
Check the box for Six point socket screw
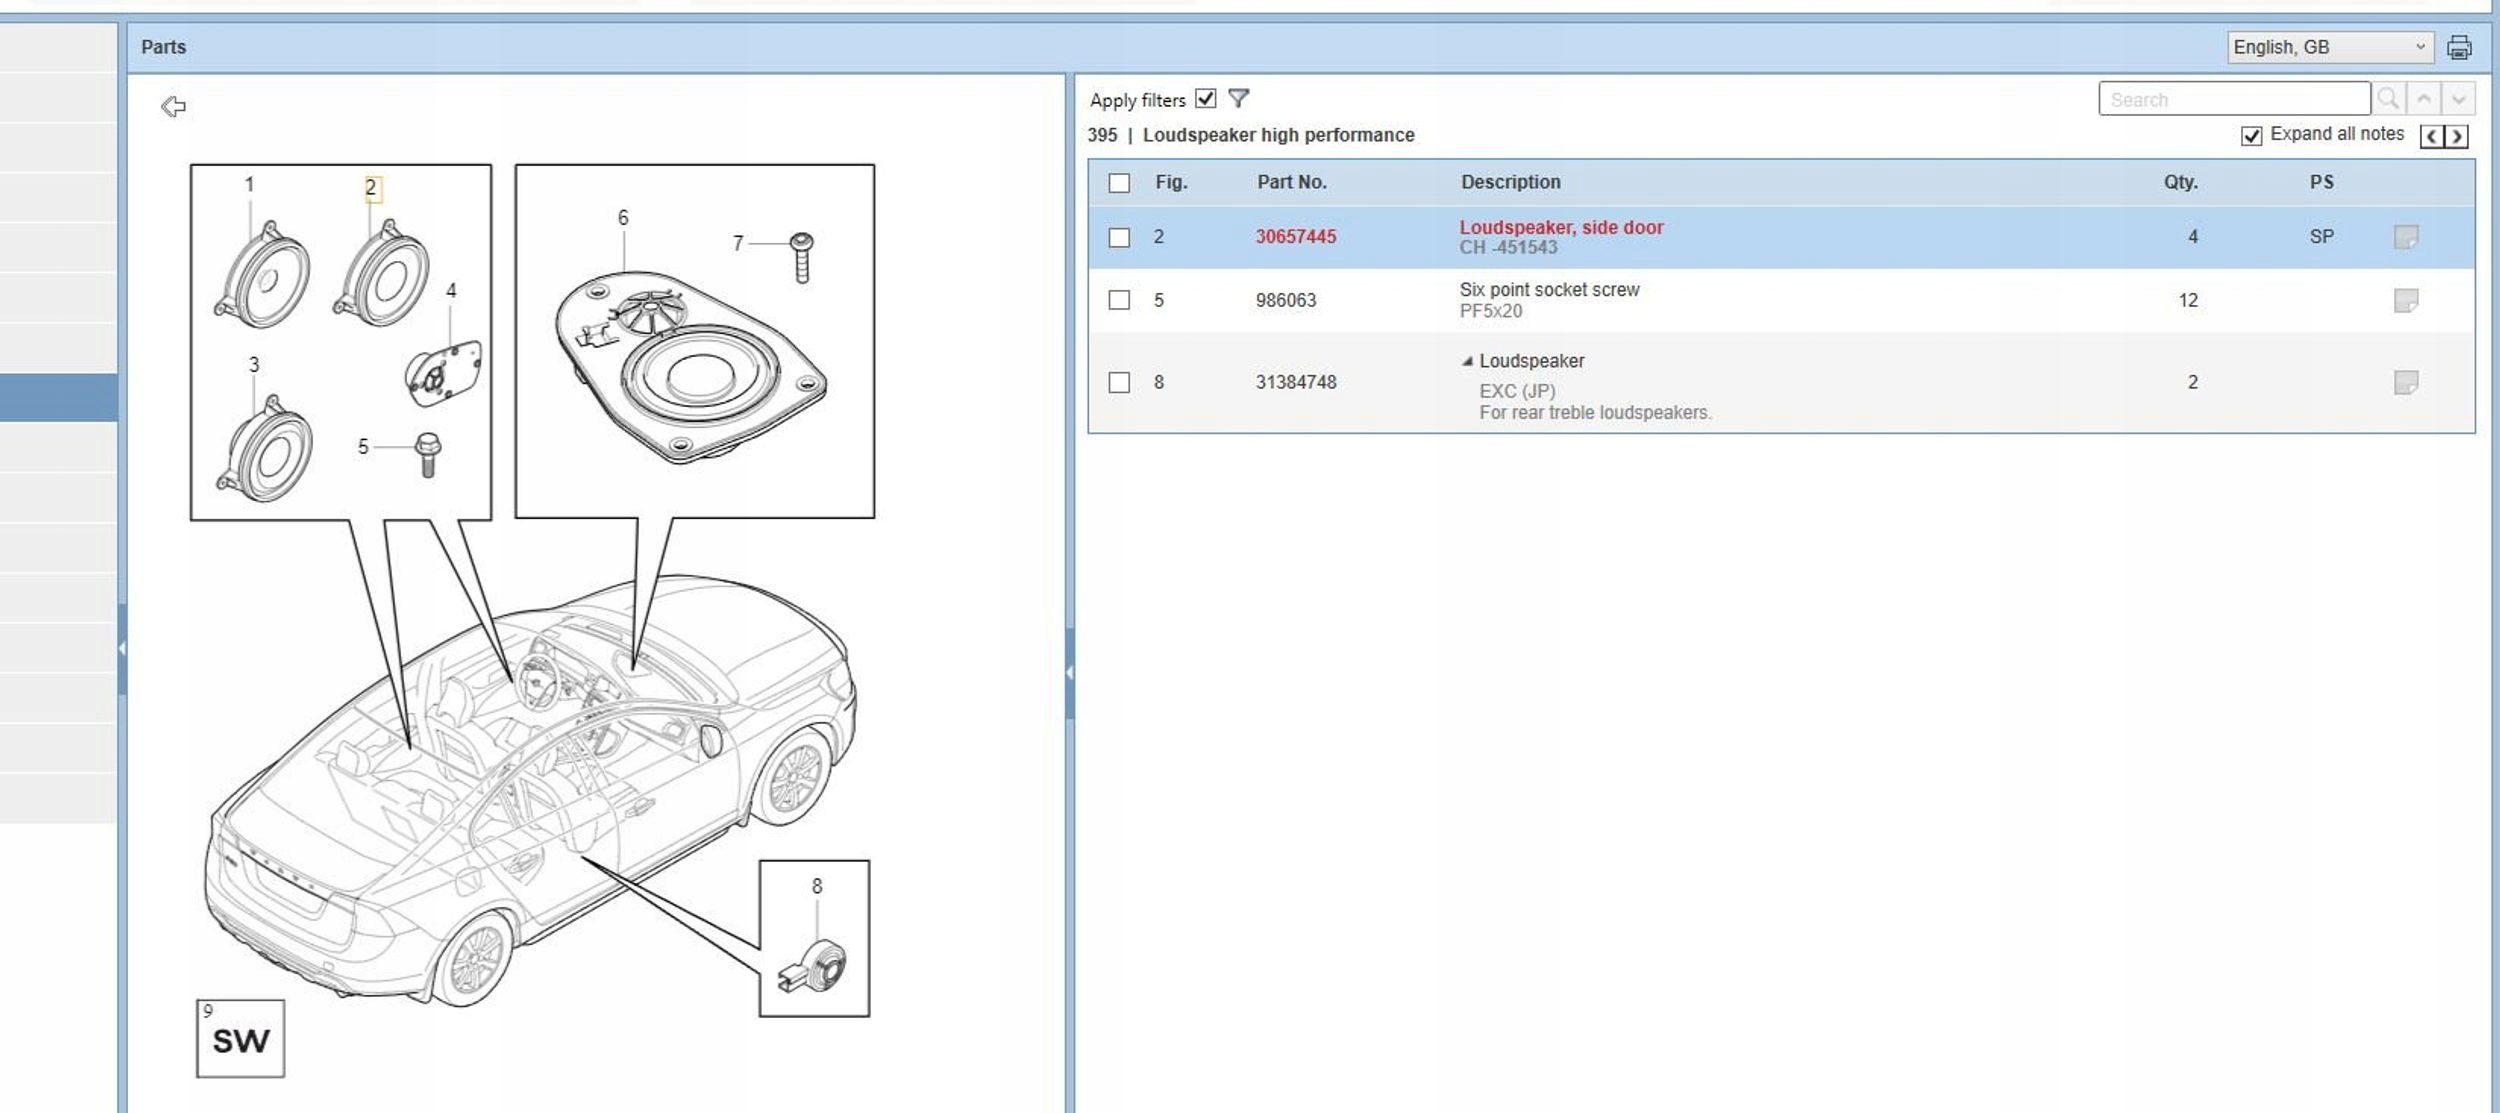[x=1119, y=300]
